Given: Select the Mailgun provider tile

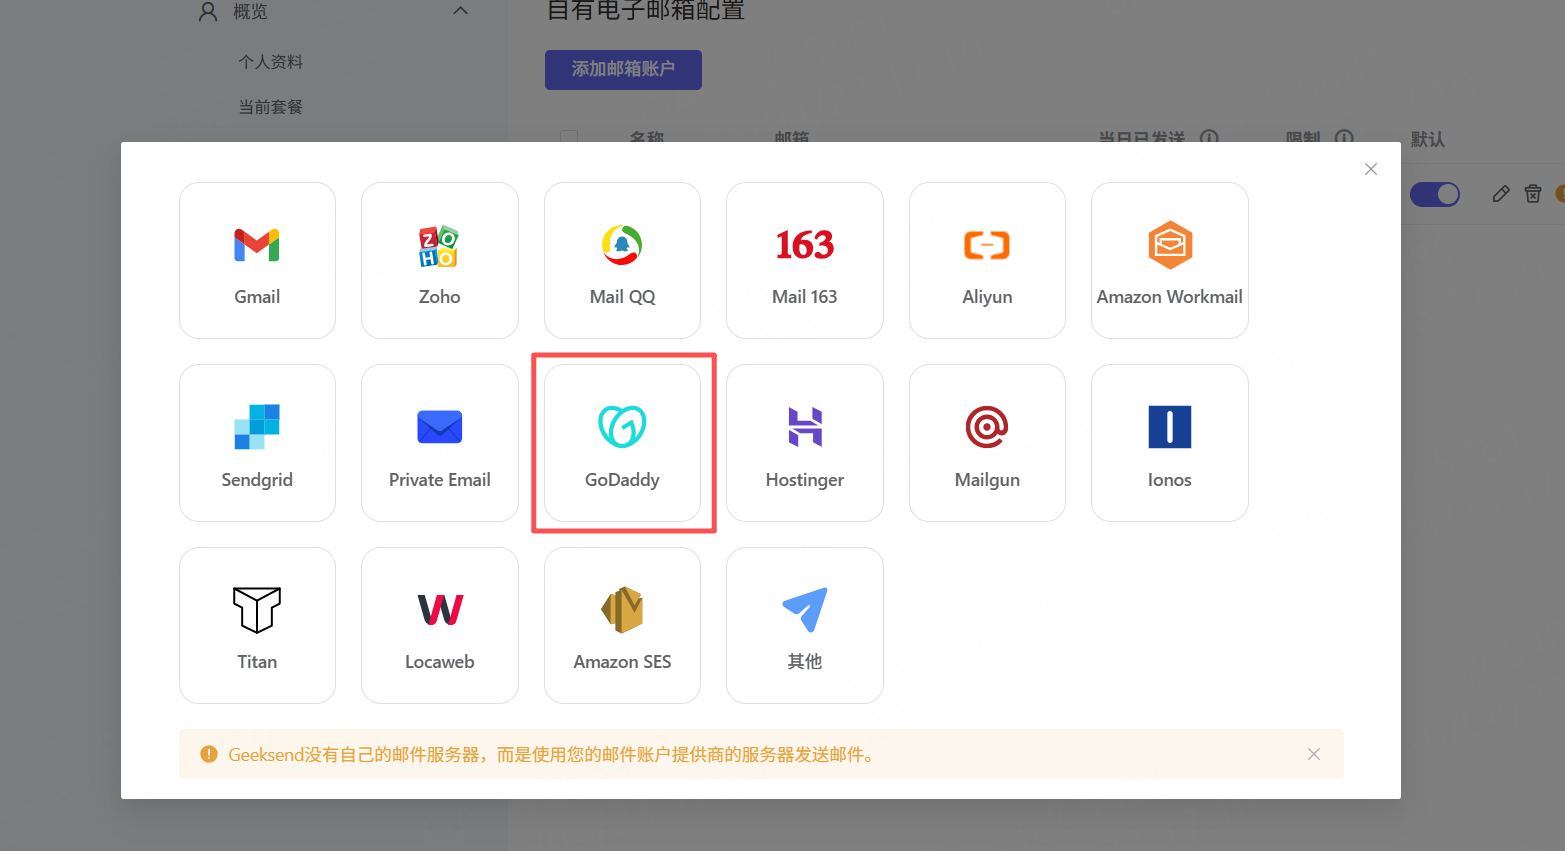Looking at the screenshot, I should [987, 442].
